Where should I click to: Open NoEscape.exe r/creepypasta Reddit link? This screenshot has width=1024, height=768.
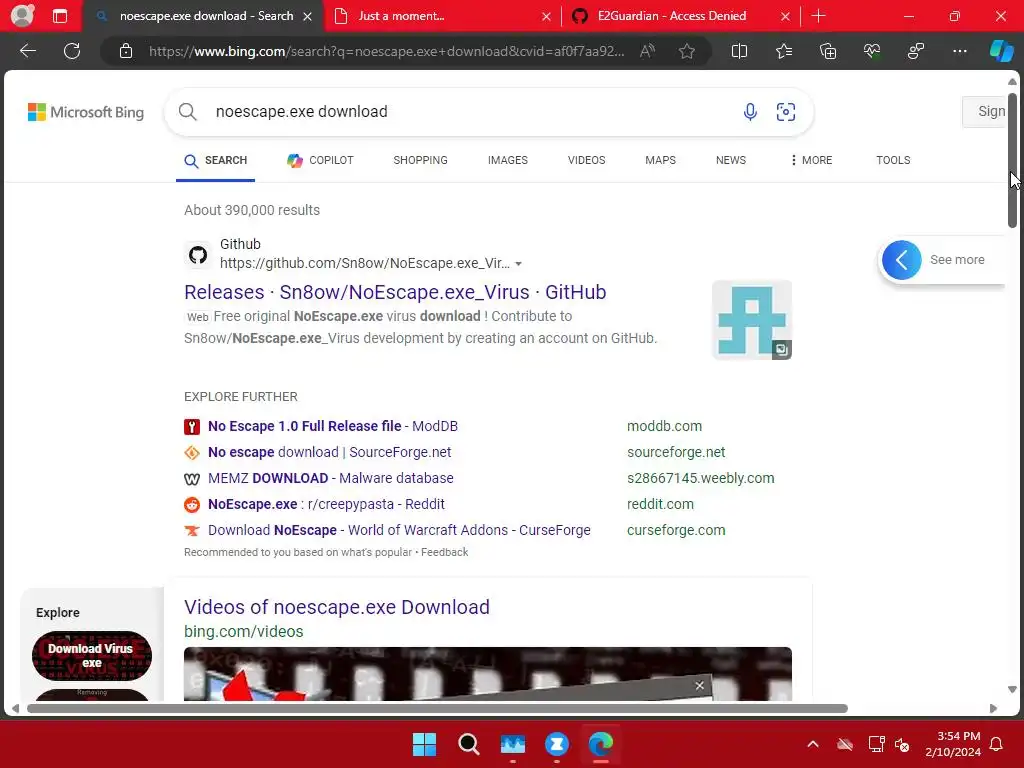coord(326,504)
